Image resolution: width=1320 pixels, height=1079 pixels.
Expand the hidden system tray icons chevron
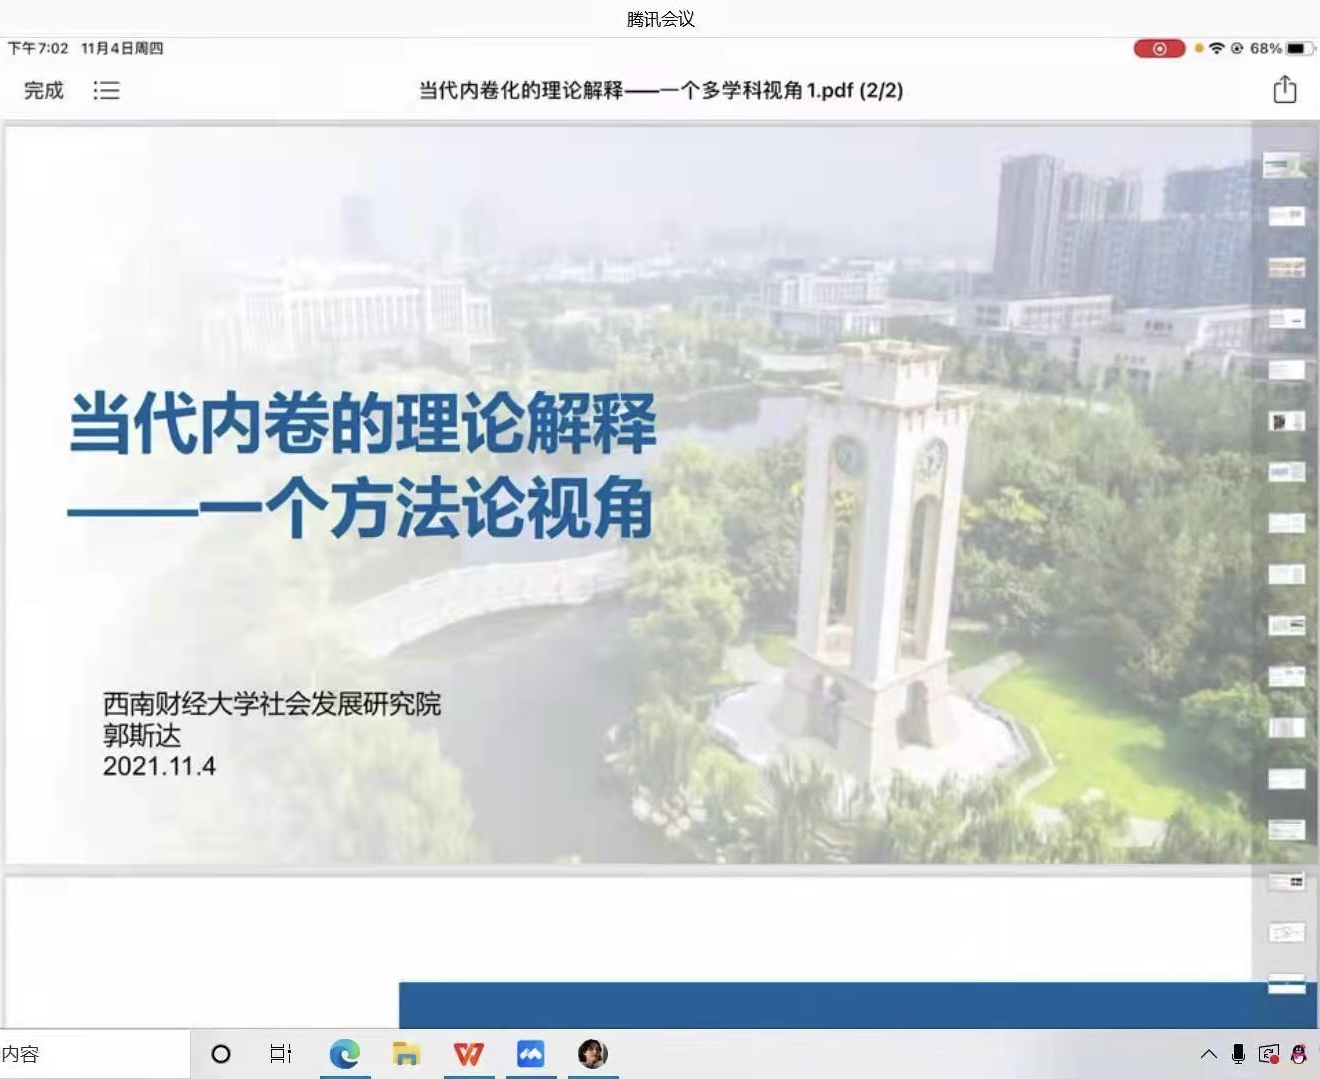(1208, 1054)
